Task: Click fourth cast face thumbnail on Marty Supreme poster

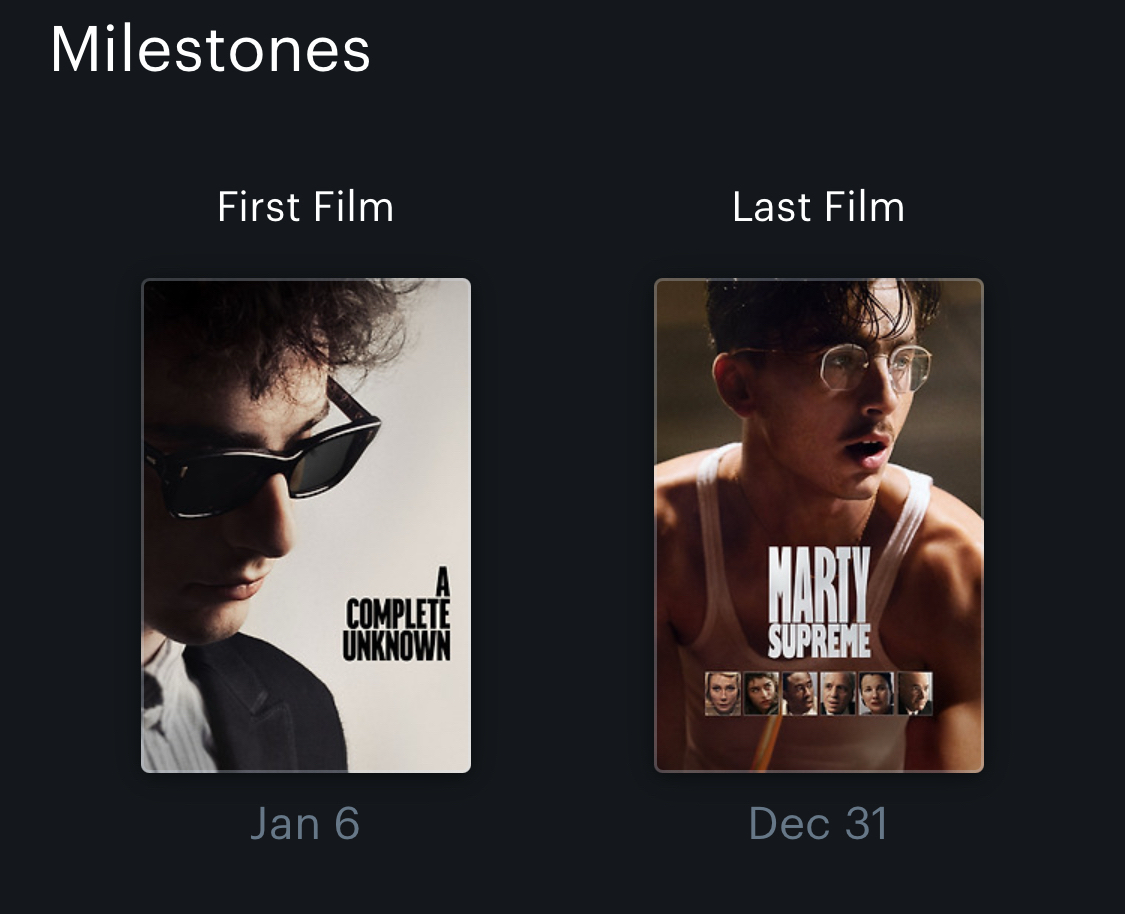Action: (837, 693)
